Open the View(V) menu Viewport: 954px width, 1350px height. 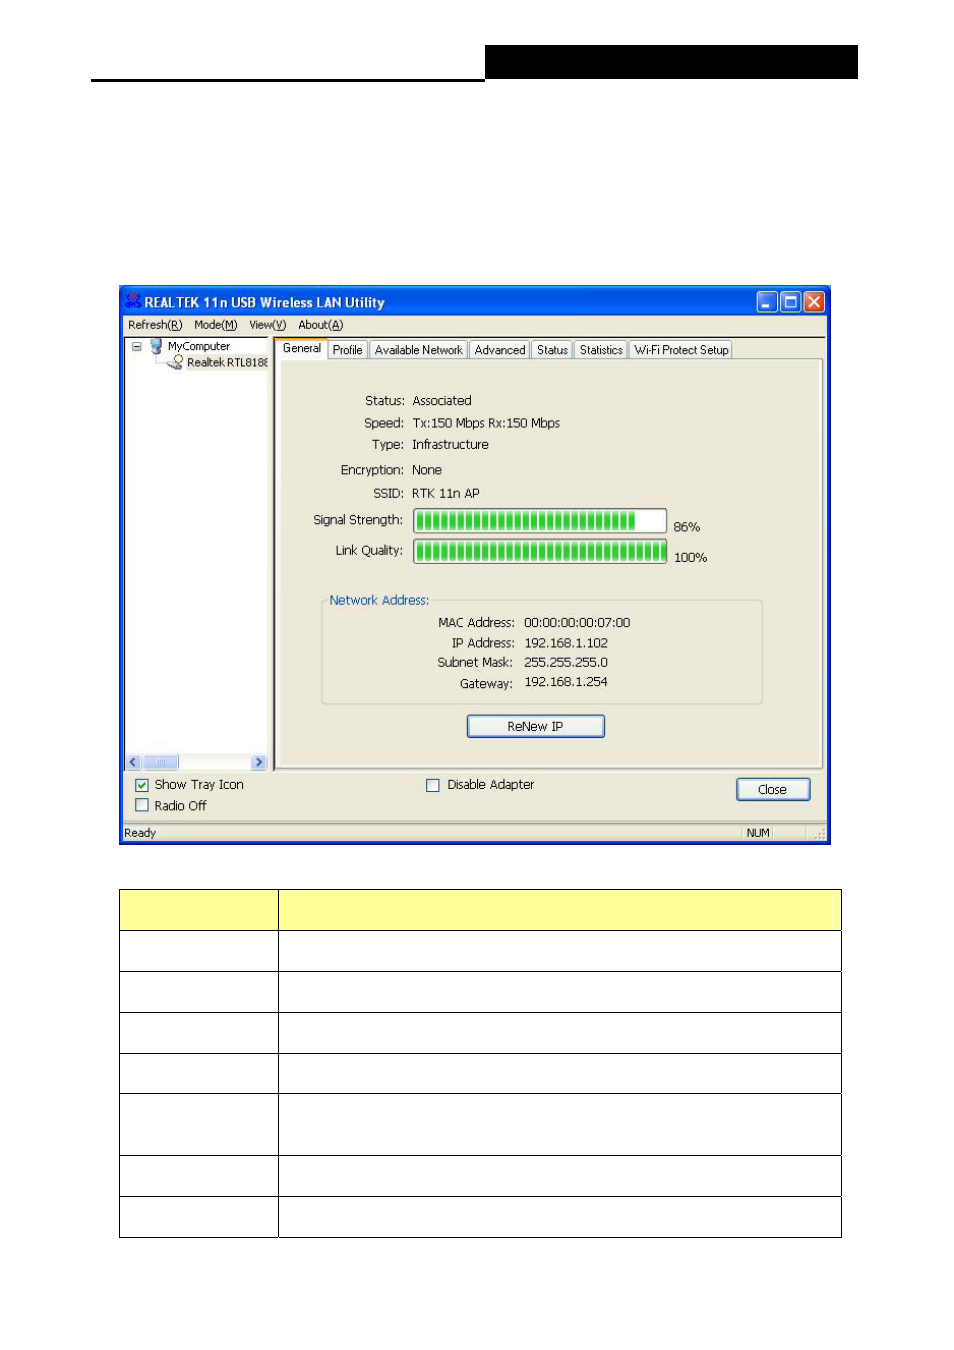click(268, 325)
